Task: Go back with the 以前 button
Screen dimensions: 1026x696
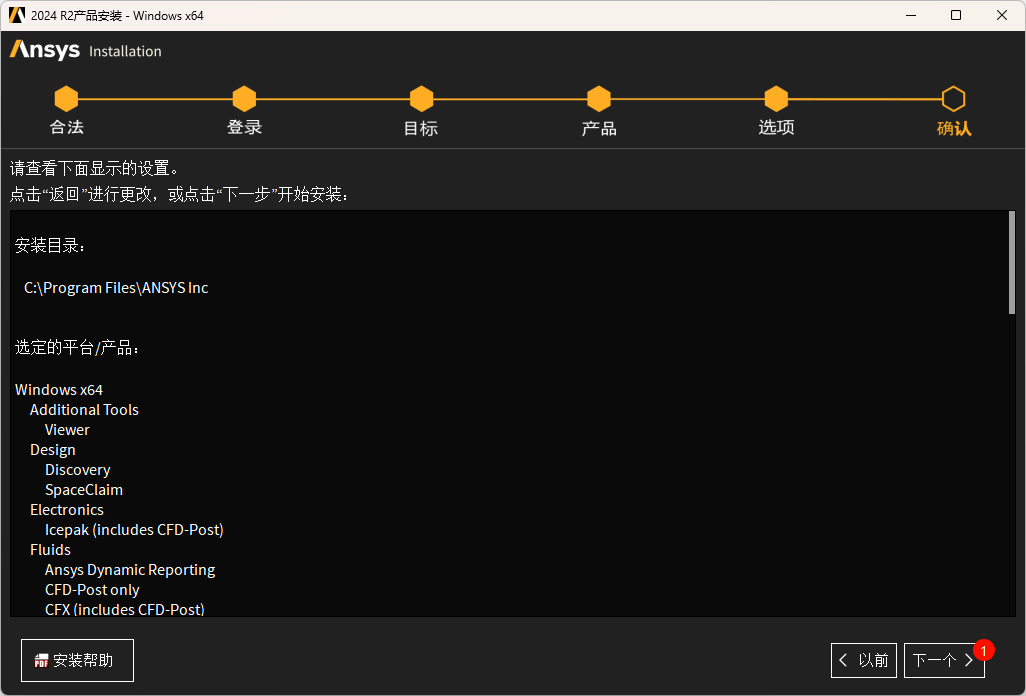Action: coord(864,661)
